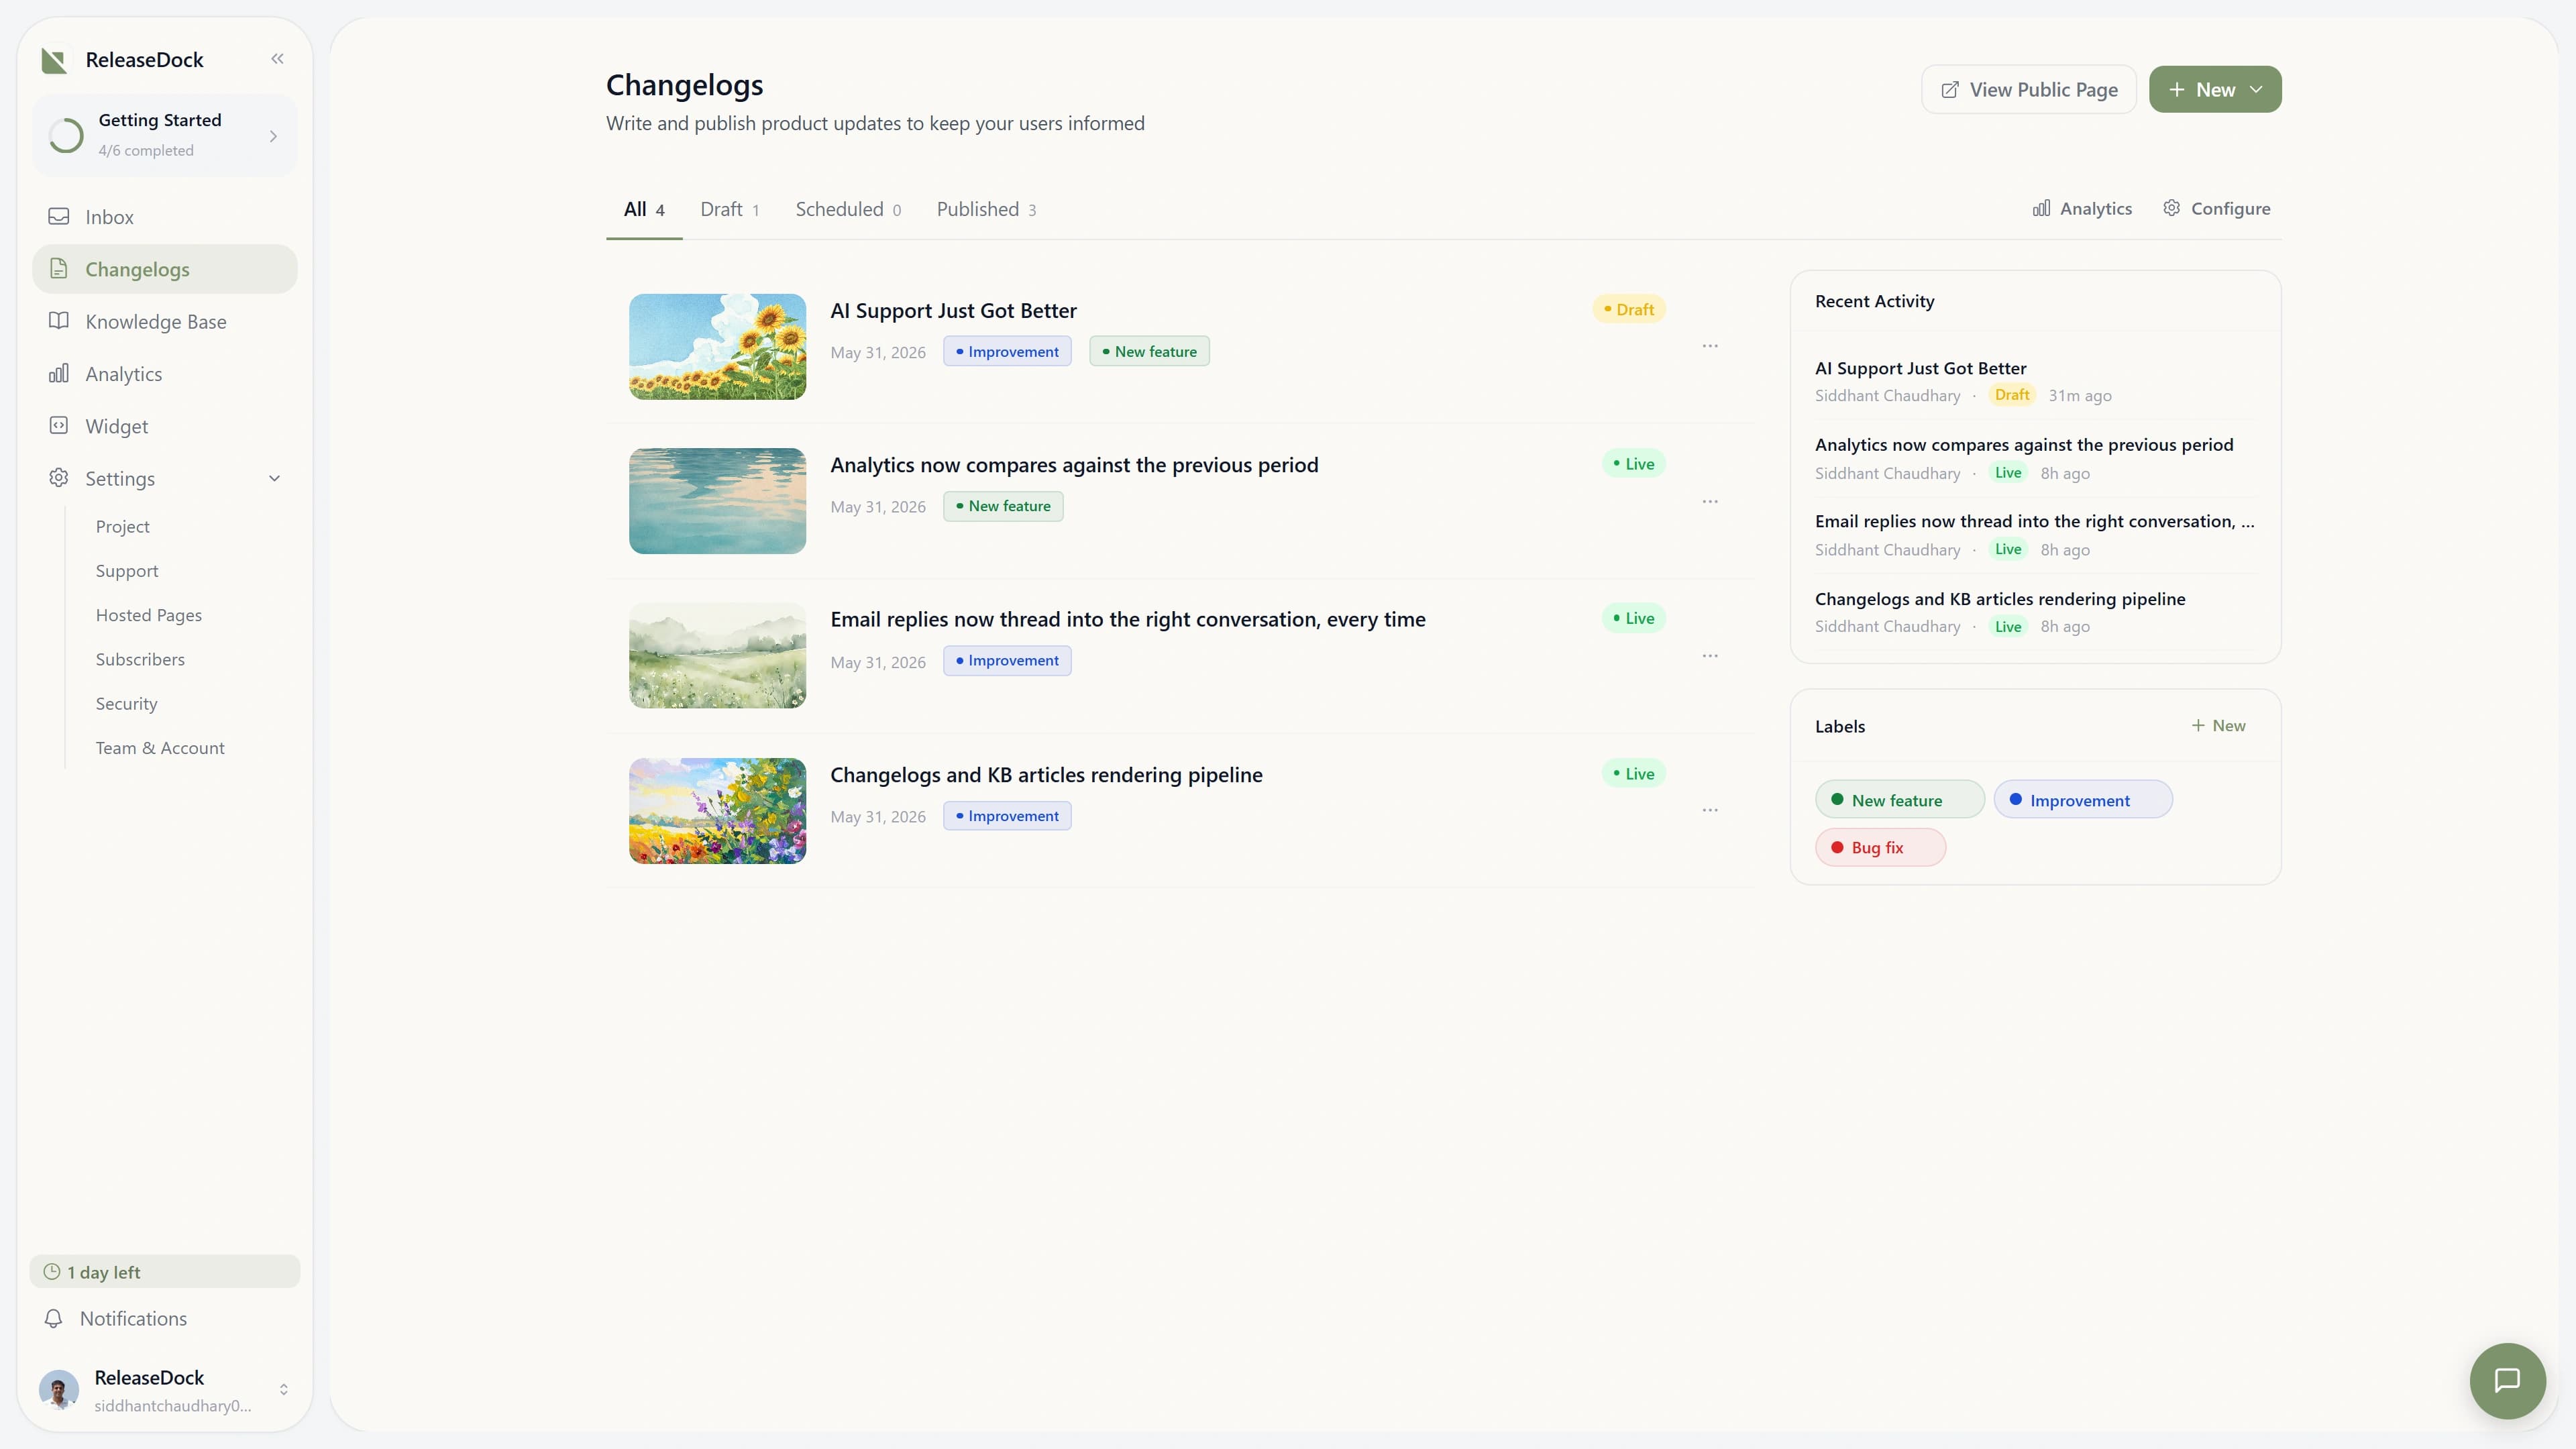Open Hosted Pages settings

coord(149,615)
